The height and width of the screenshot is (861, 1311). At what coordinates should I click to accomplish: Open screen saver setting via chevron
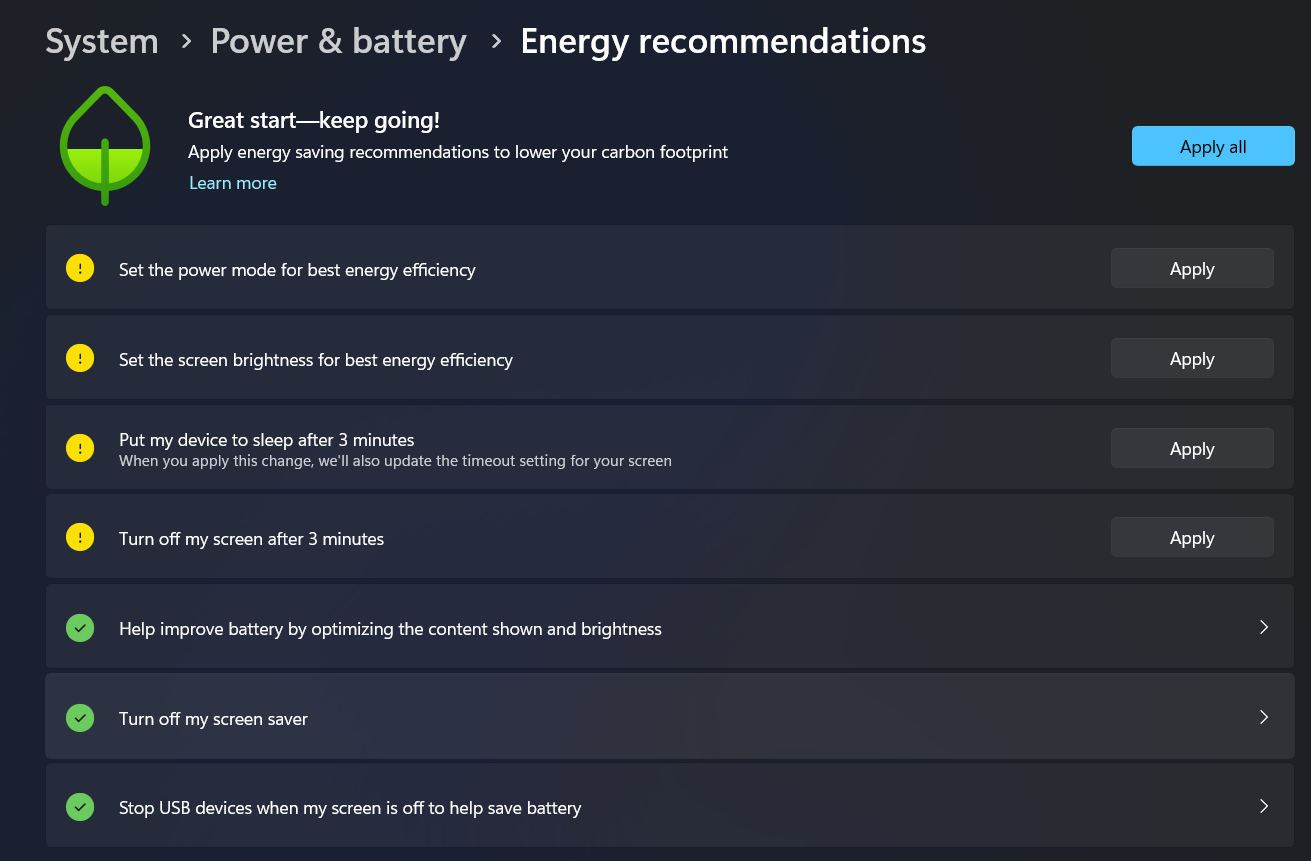(1264, 718)
